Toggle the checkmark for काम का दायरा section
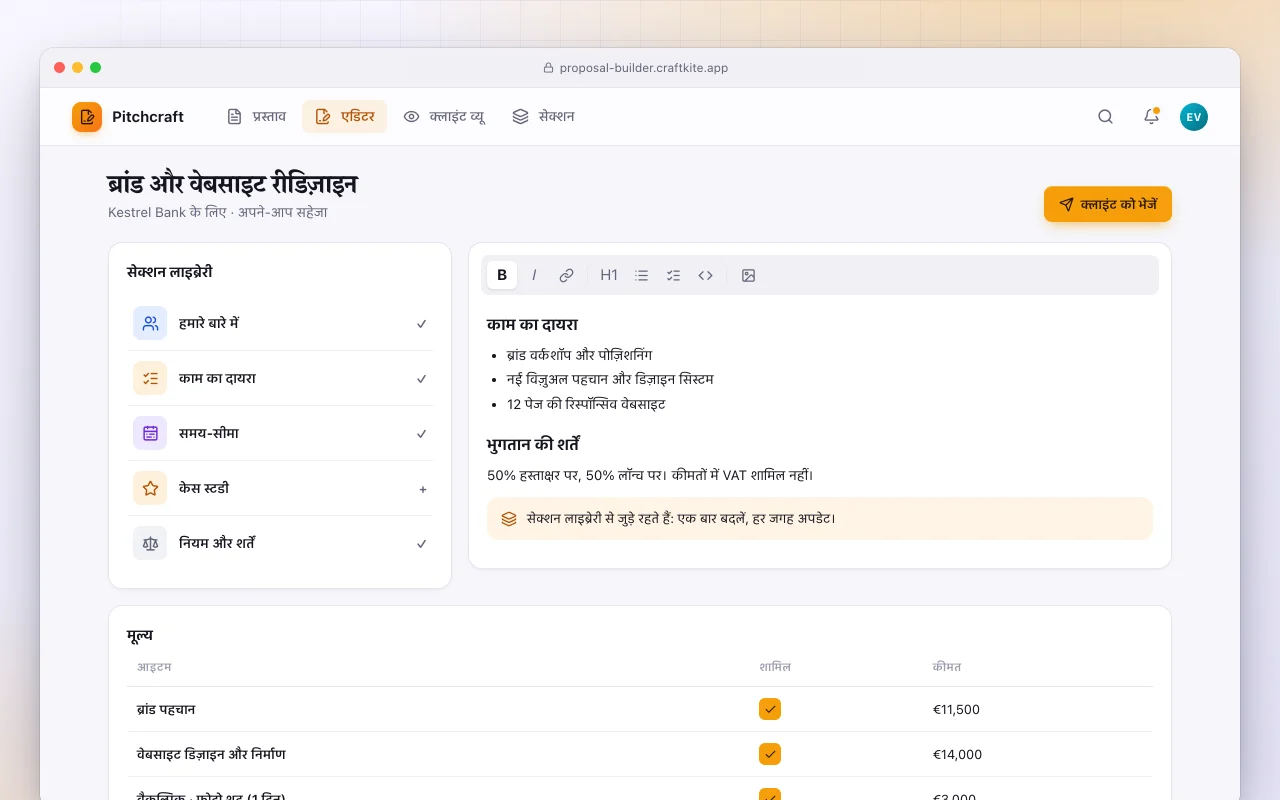The height and width of the screenshot is (800, 1280). click(422, 379)
